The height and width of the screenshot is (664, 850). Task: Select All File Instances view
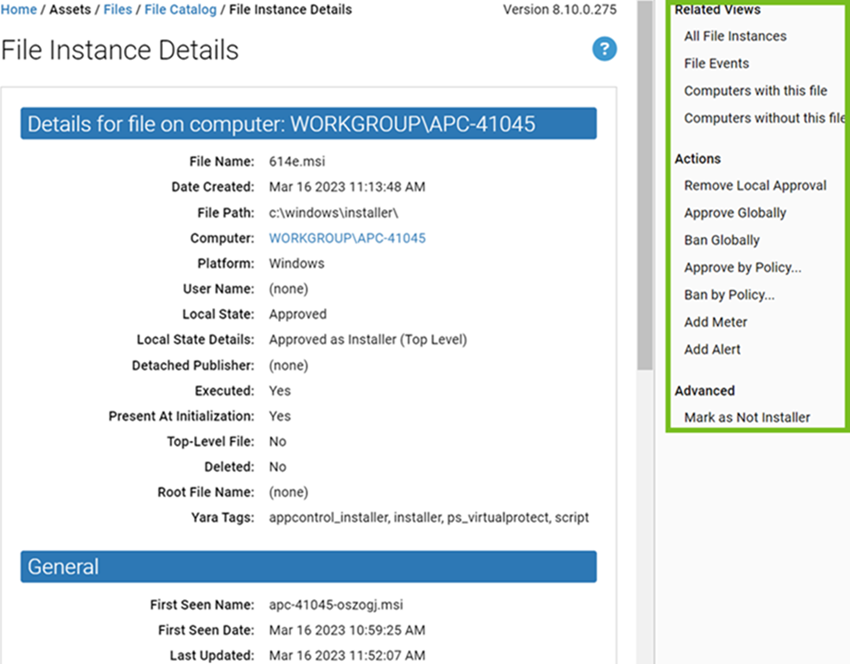pos(737,36)
